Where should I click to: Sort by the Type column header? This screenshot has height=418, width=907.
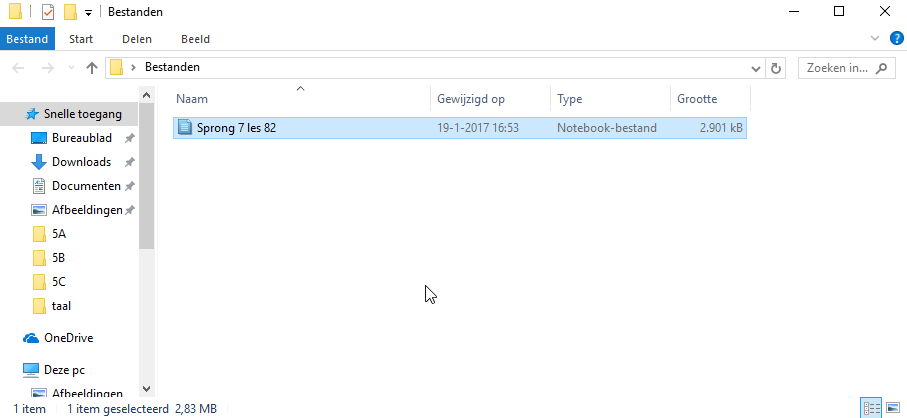[610, 99]
